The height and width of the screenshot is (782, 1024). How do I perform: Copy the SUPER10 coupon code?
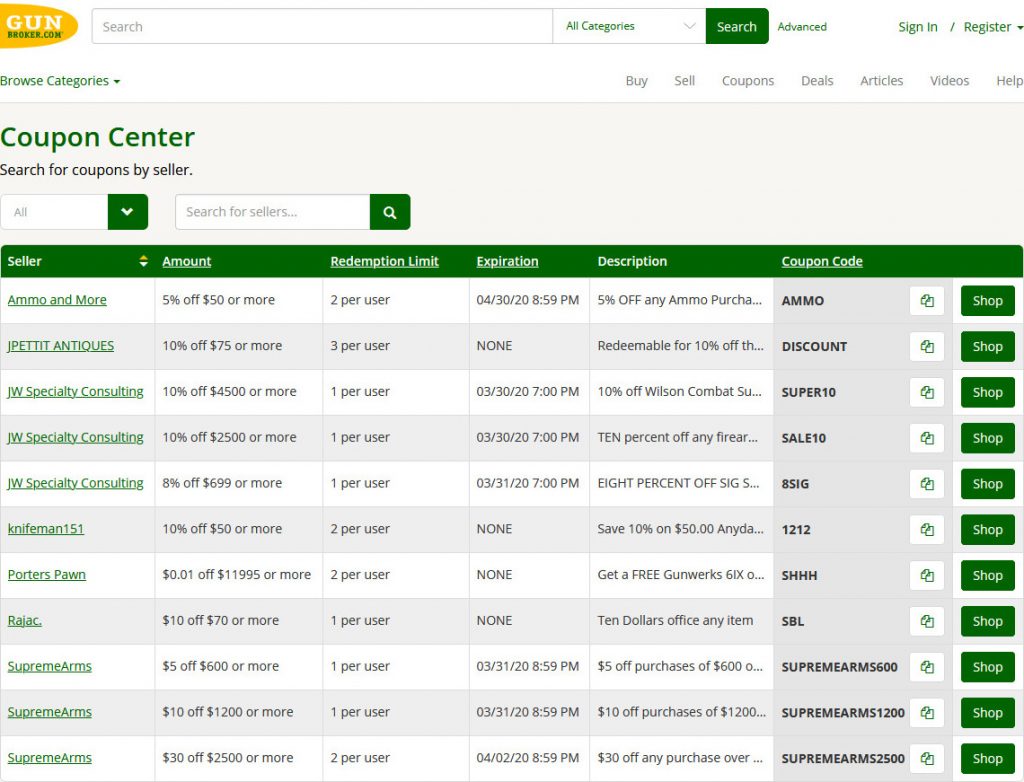[x=927, y=392]
